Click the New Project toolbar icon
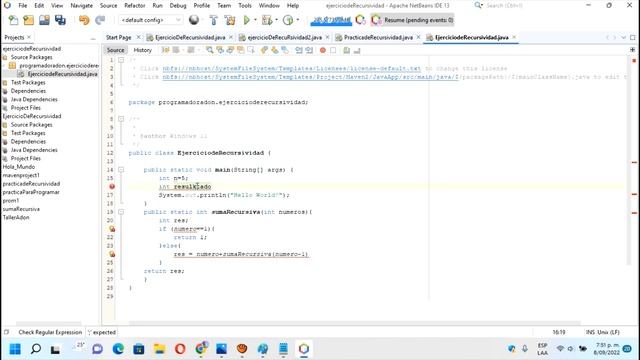The width and height of the screenshot is (640, 360). pos(29,20)
